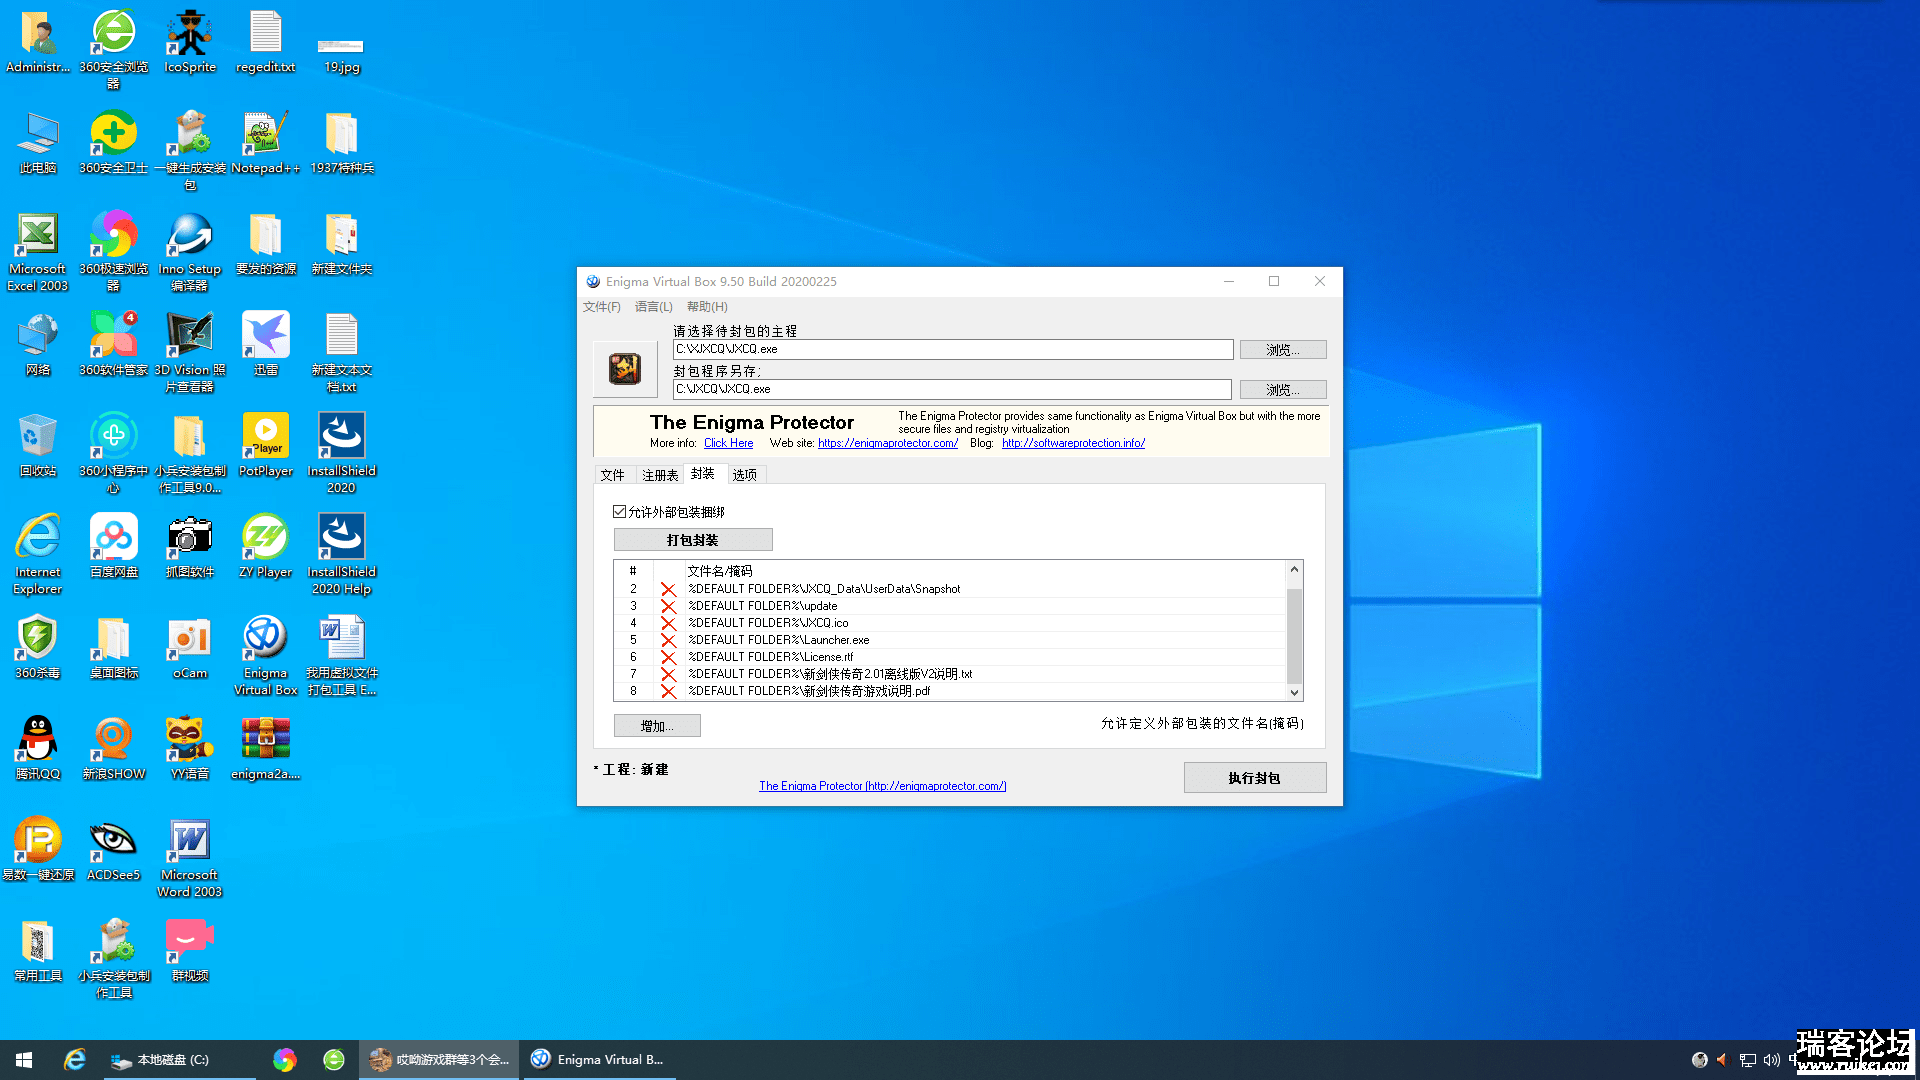
Task: Open 腾讯QQ desktop icon
Action: coord(38,749)
